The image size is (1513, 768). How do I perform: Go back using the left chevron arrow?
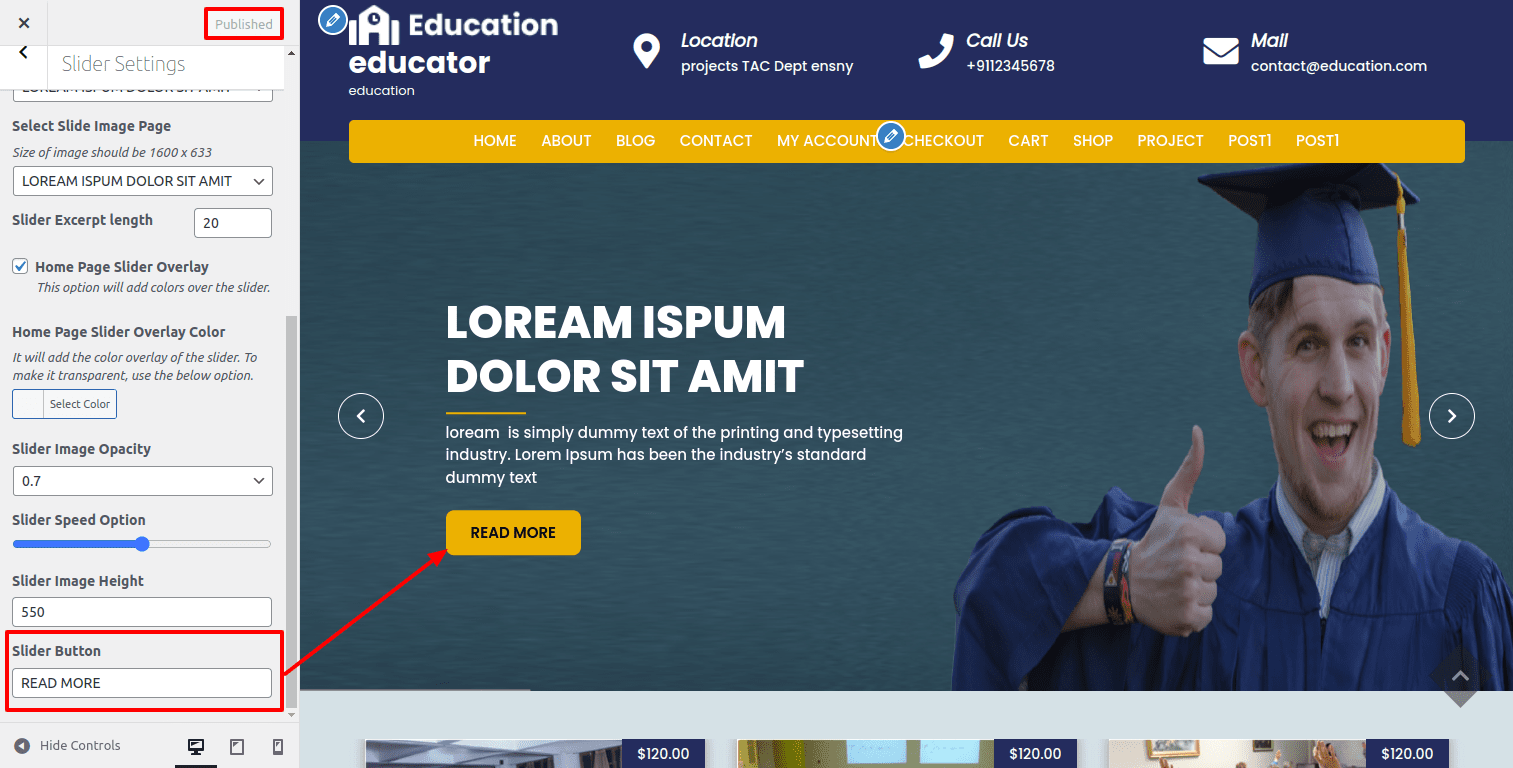click(x=24, y=53)
